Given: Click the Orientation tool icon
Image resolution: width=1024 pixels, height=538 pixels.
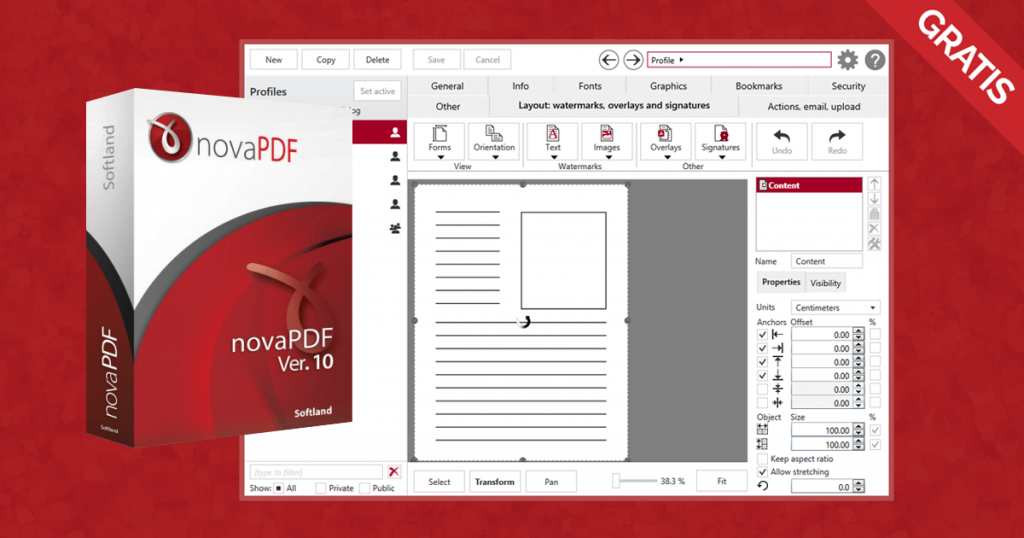Looking at the screenshot, I should [x=494, y=140].
